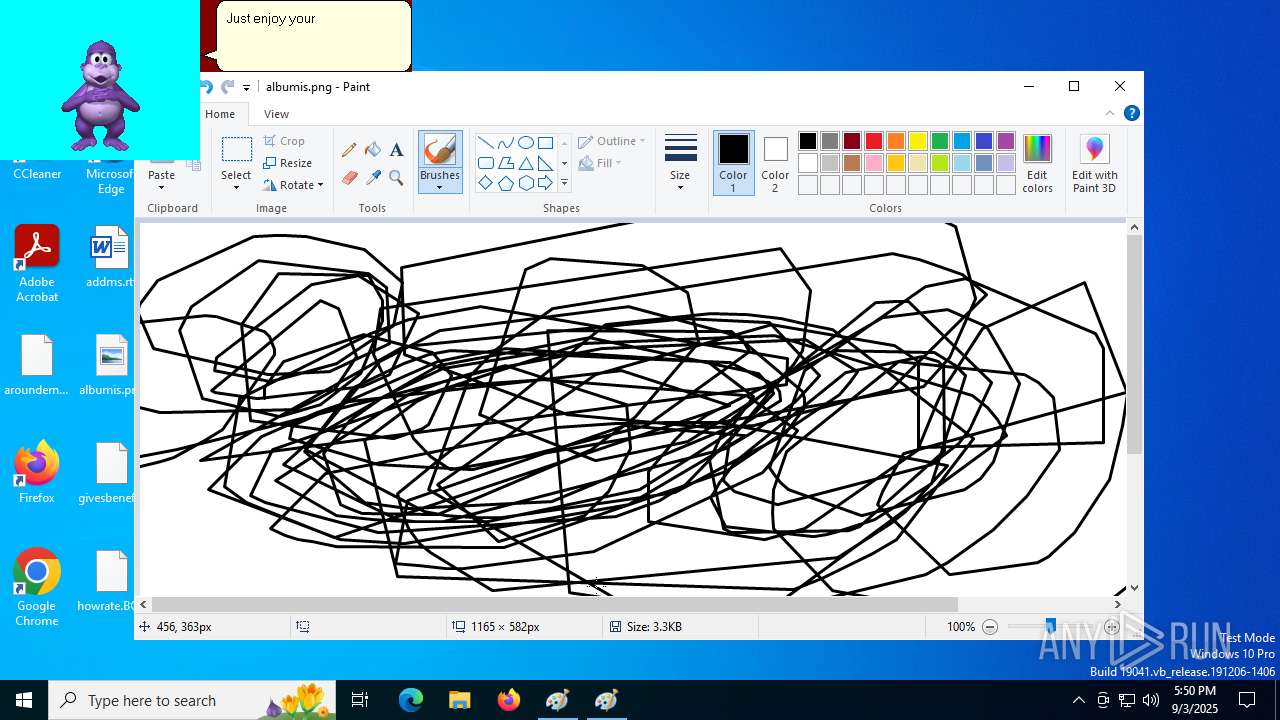Adjust the zoom level slider handle
Image resolution: width=1280 pixels, height=720 pixels.
click(x=1050, y=627)
